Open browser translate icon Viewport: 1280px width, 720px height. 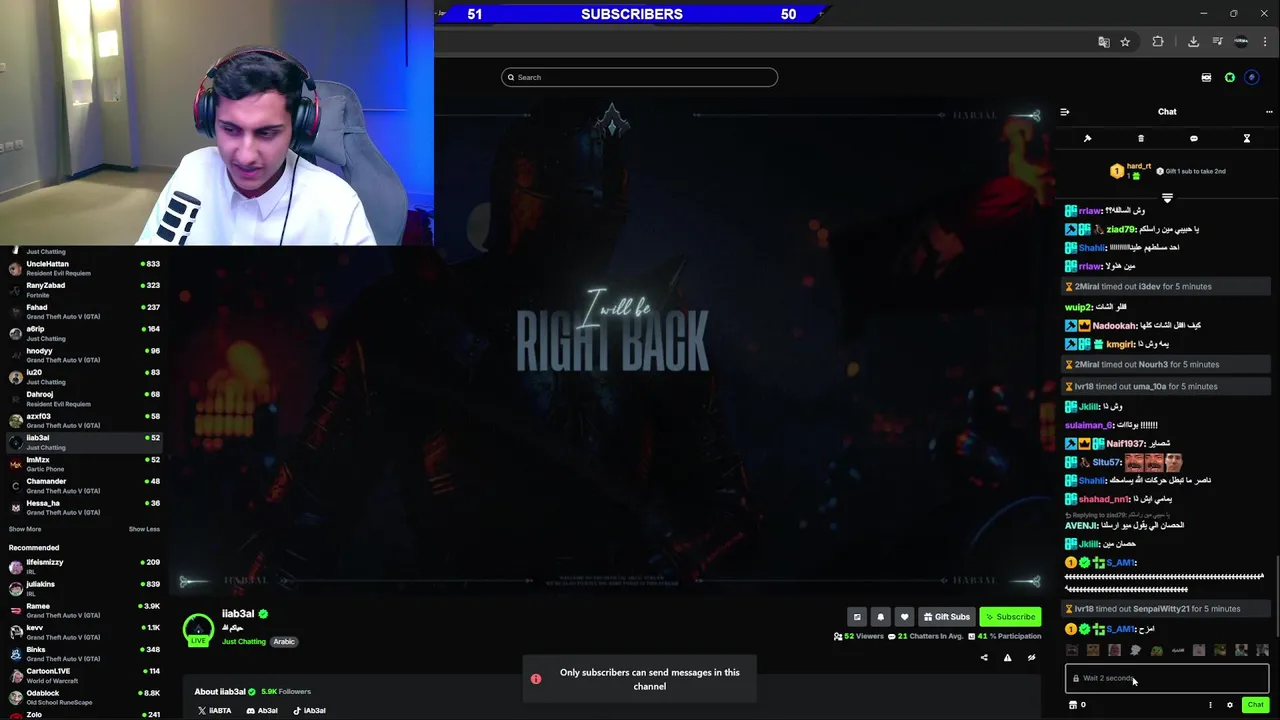pyautogui.click(x=1104, y=42)
